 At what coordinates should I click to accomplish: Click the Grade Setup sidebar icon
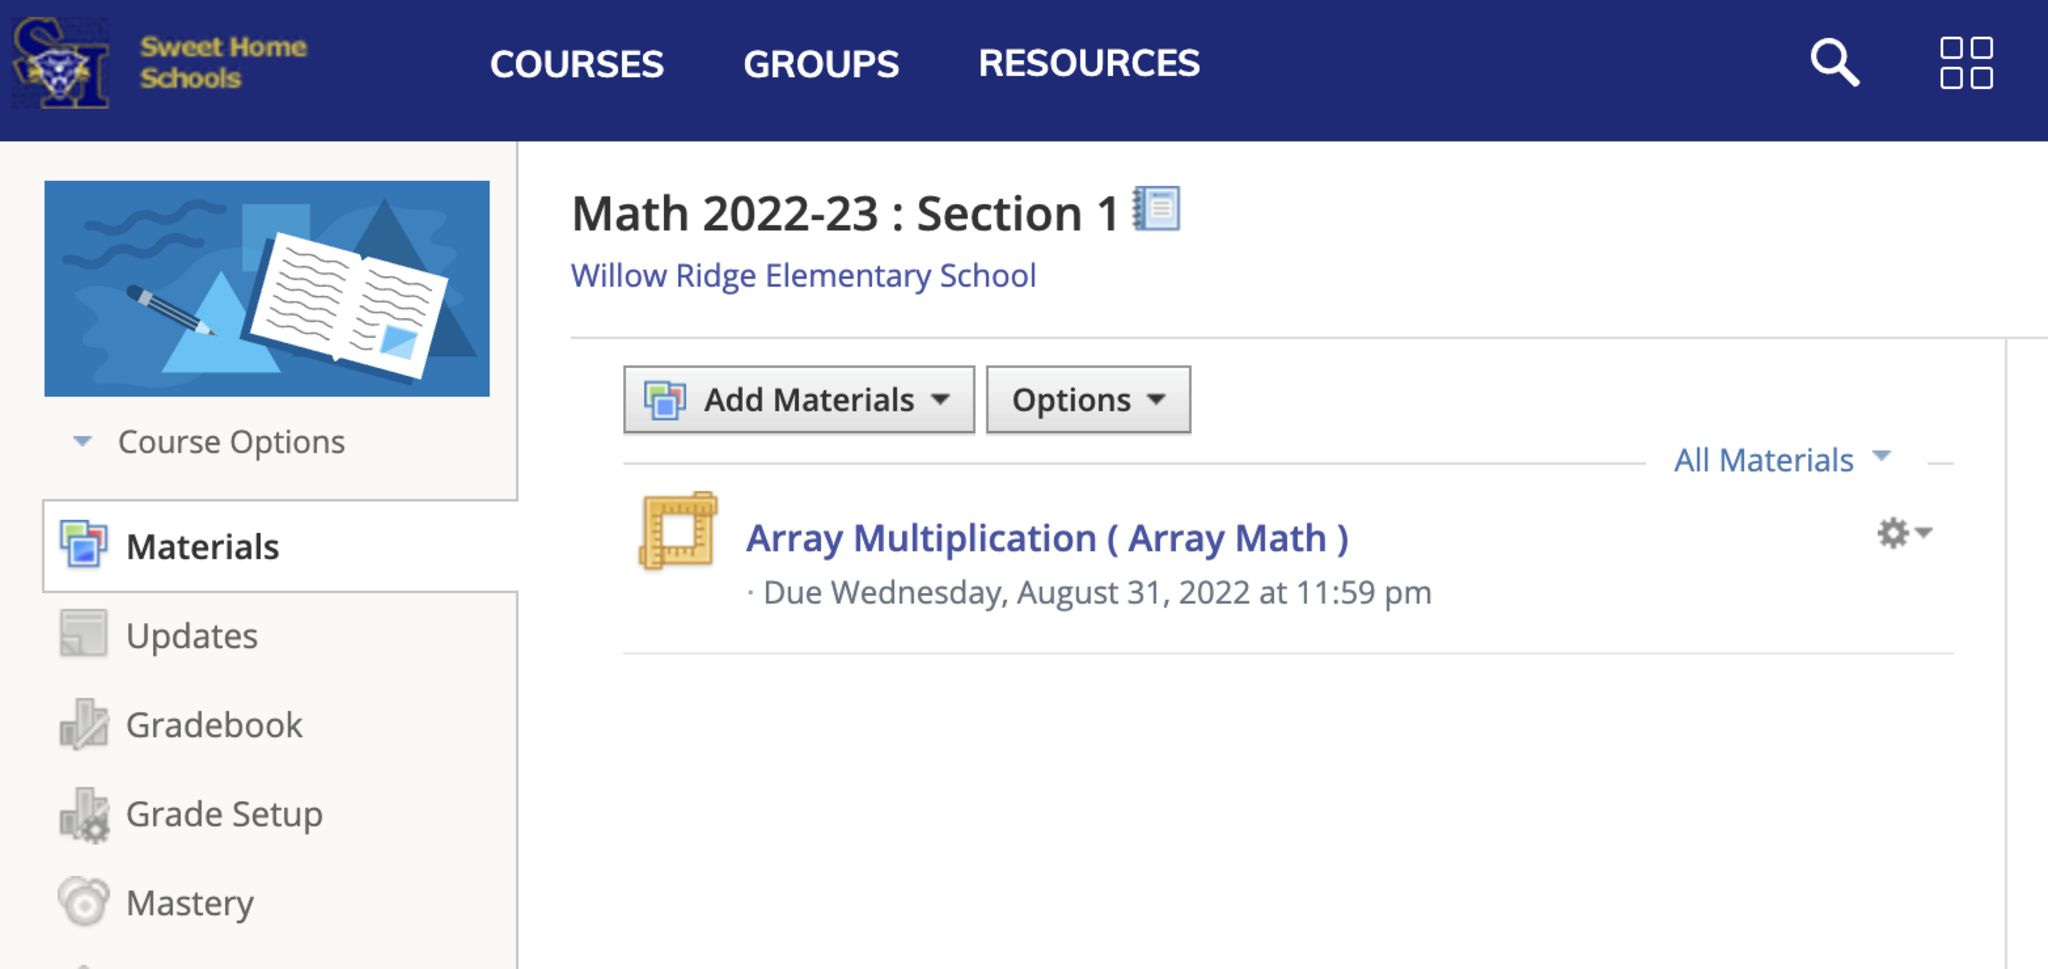click(x=83, y=814)
